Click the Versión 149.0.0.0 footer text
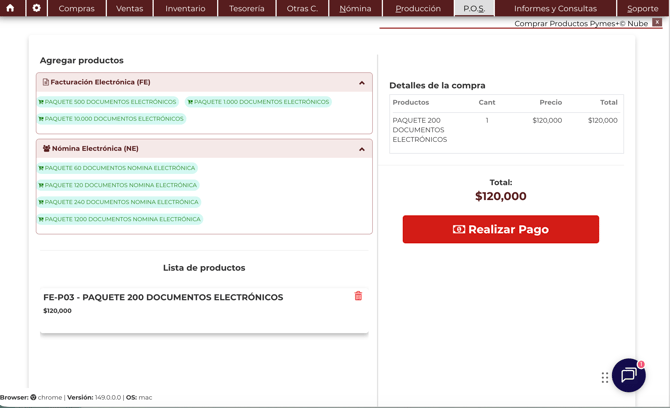Viewport: 670px width, 408px height. (x=94, y=397)
